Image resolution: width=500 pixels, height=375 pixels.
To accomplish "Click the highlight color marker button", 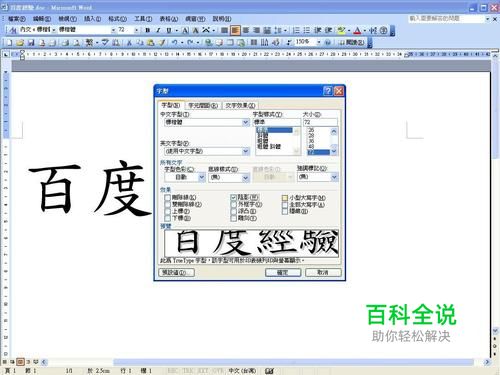I will pyautogui.click(x=341, y=30).
